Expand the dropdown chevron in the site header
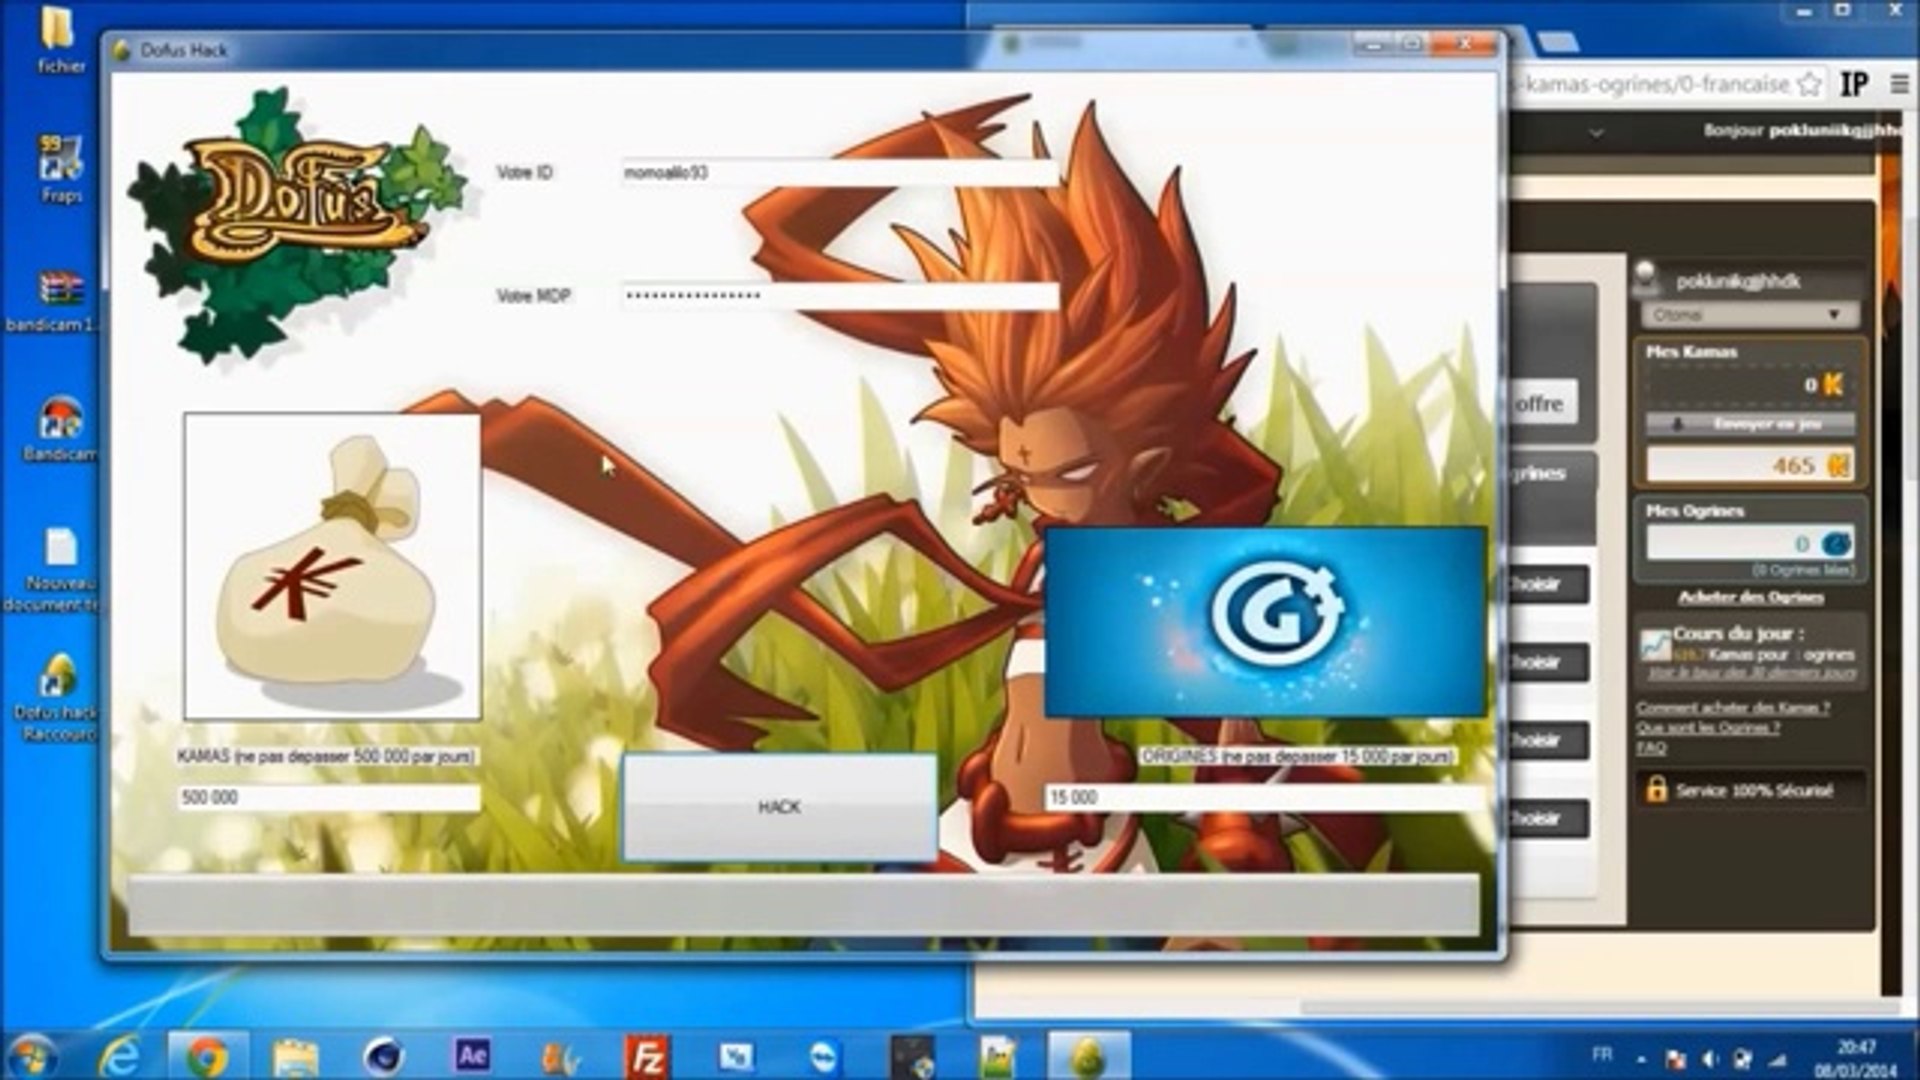This screenshot has height=1080, width=1920. [x=1596, y=132]
